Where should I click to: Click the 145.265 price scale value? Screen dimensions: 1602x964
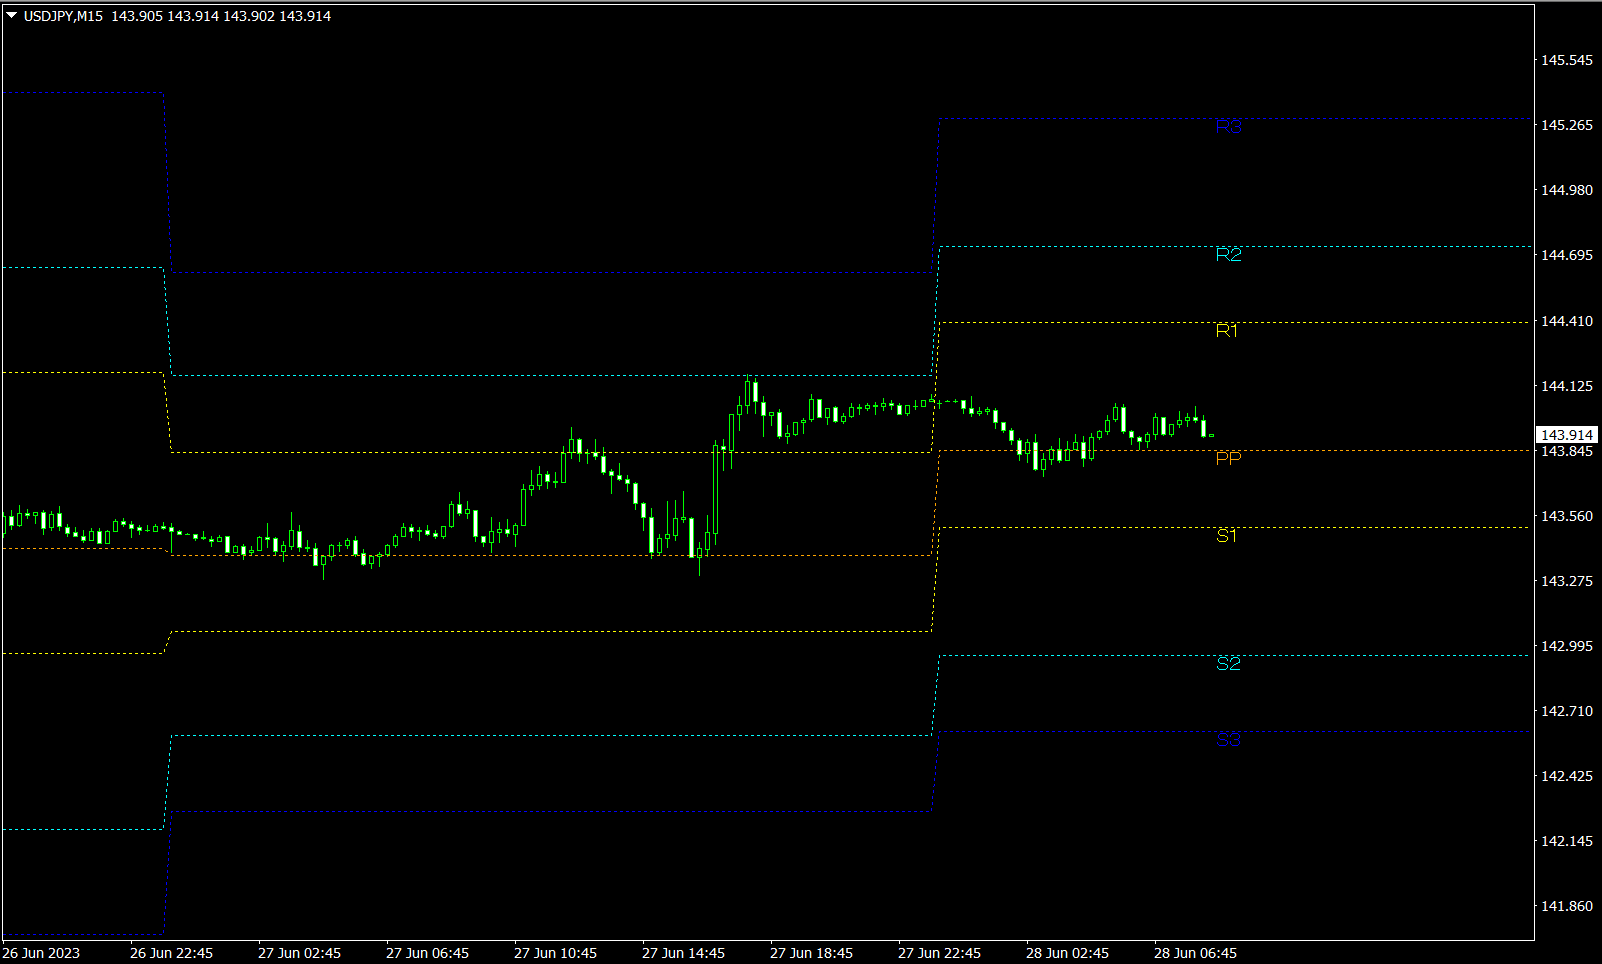point(1567,125)
